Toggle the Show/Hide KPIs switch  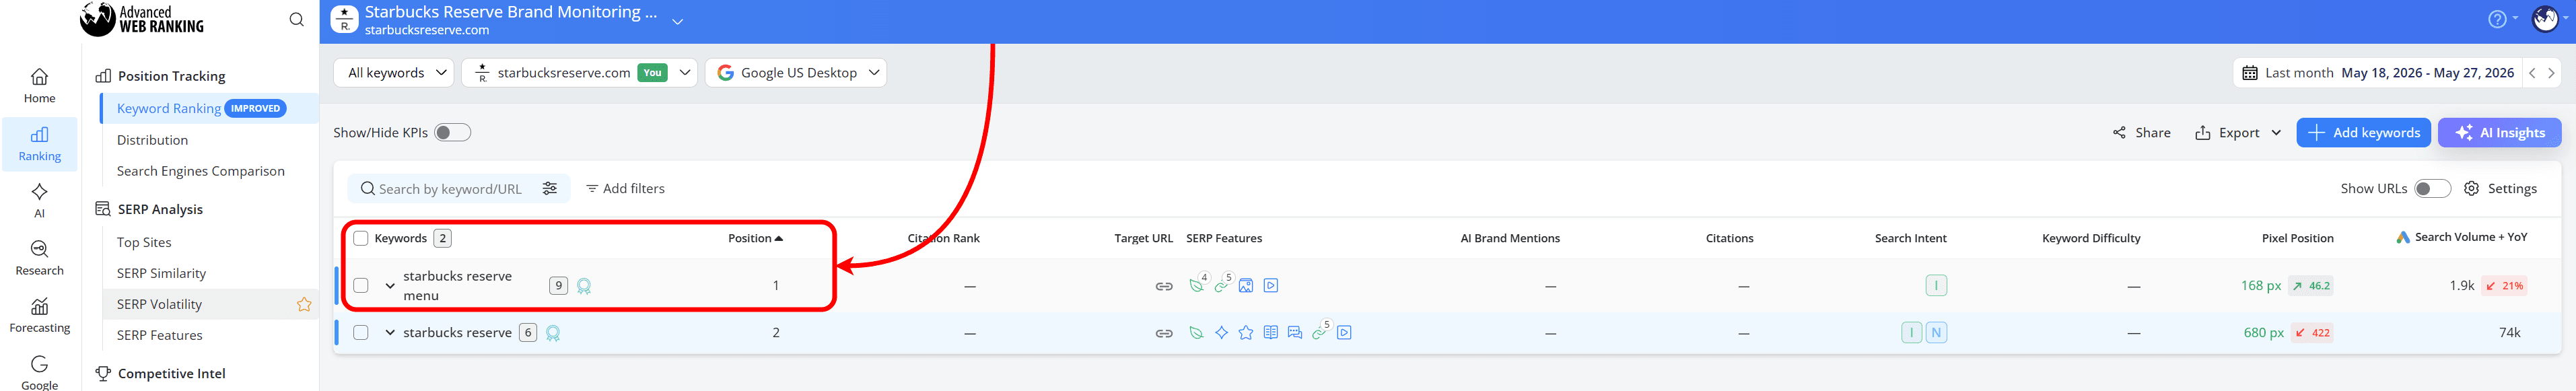[452, 133]
